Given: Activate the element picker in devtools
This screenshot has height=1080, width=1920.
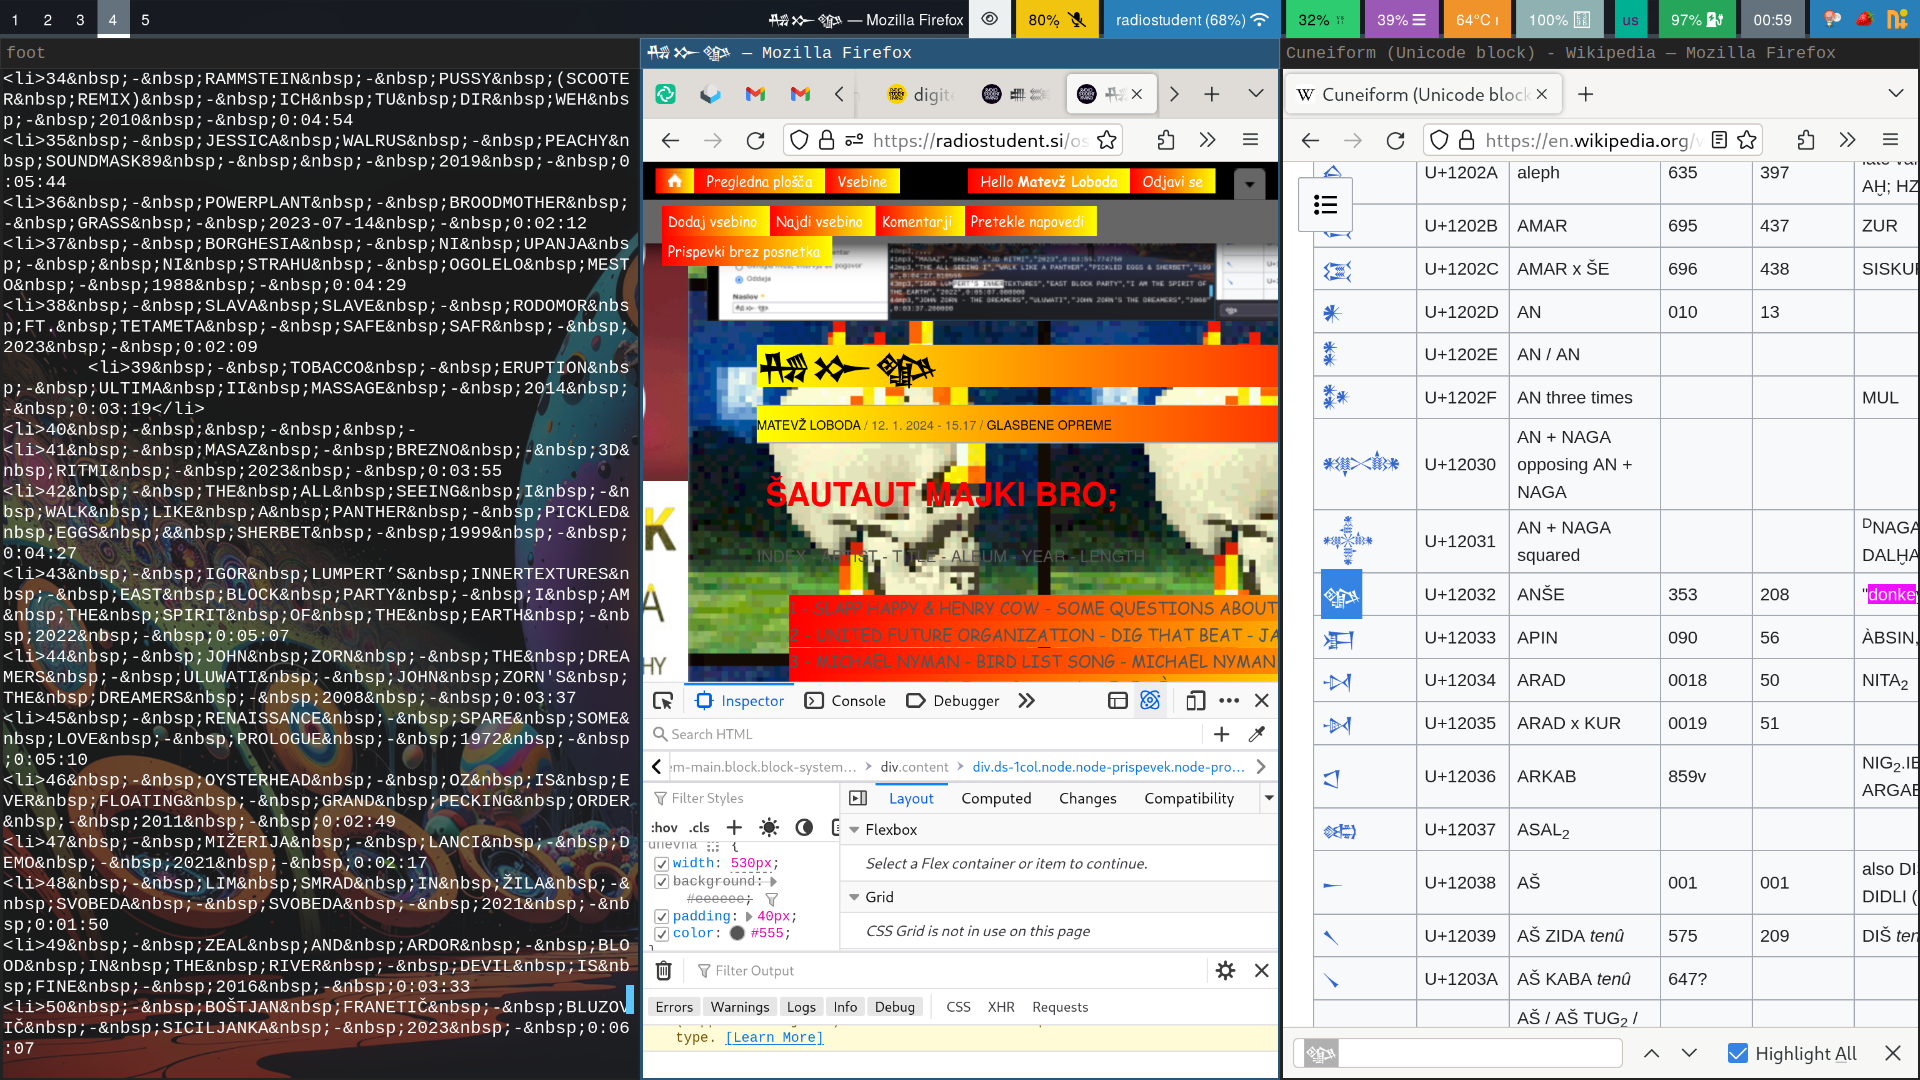Looking at the screenshot, I should coord(662,701).
